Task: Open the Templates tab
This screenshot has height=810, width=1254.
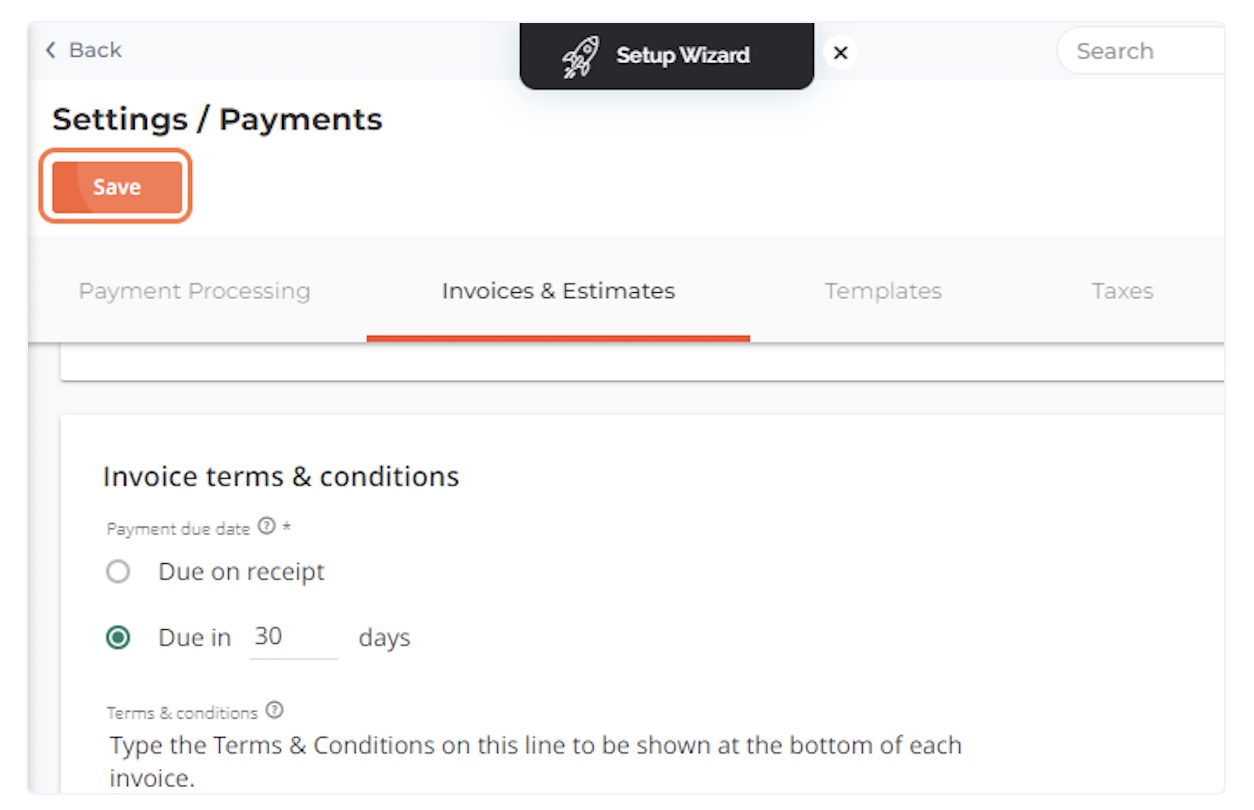Action: pos(883,291)
